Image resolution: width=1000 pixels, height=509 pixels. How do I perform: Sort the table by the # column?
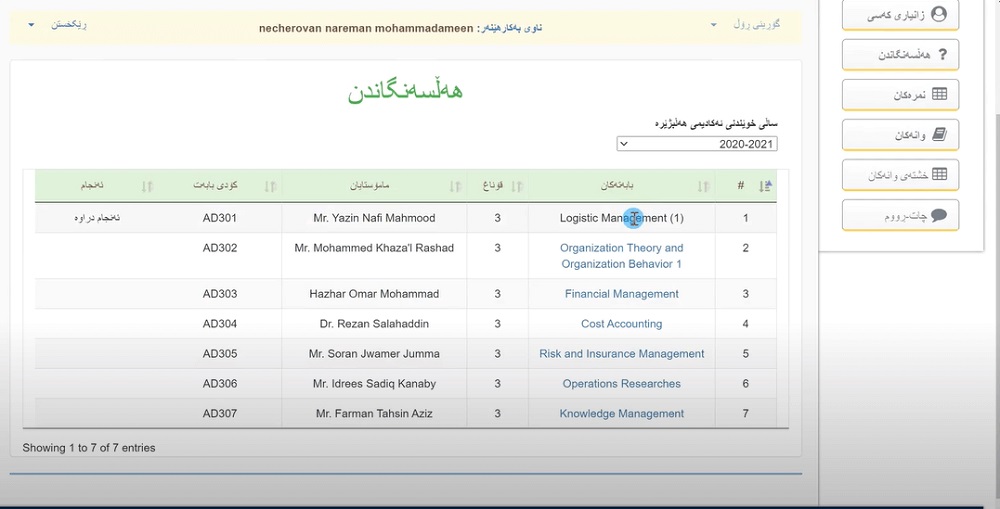tap(765, 186)
